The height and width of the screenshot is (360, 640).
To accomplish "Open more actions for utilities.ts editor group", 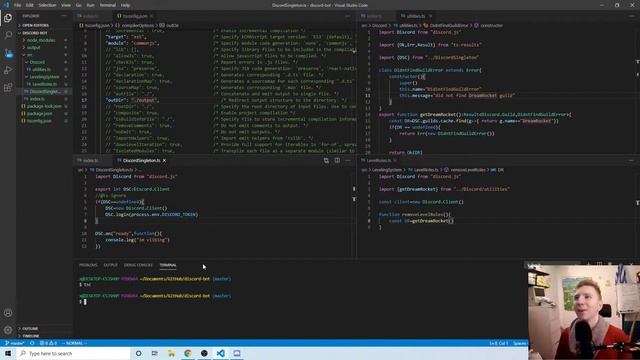I will coord(631,16).
